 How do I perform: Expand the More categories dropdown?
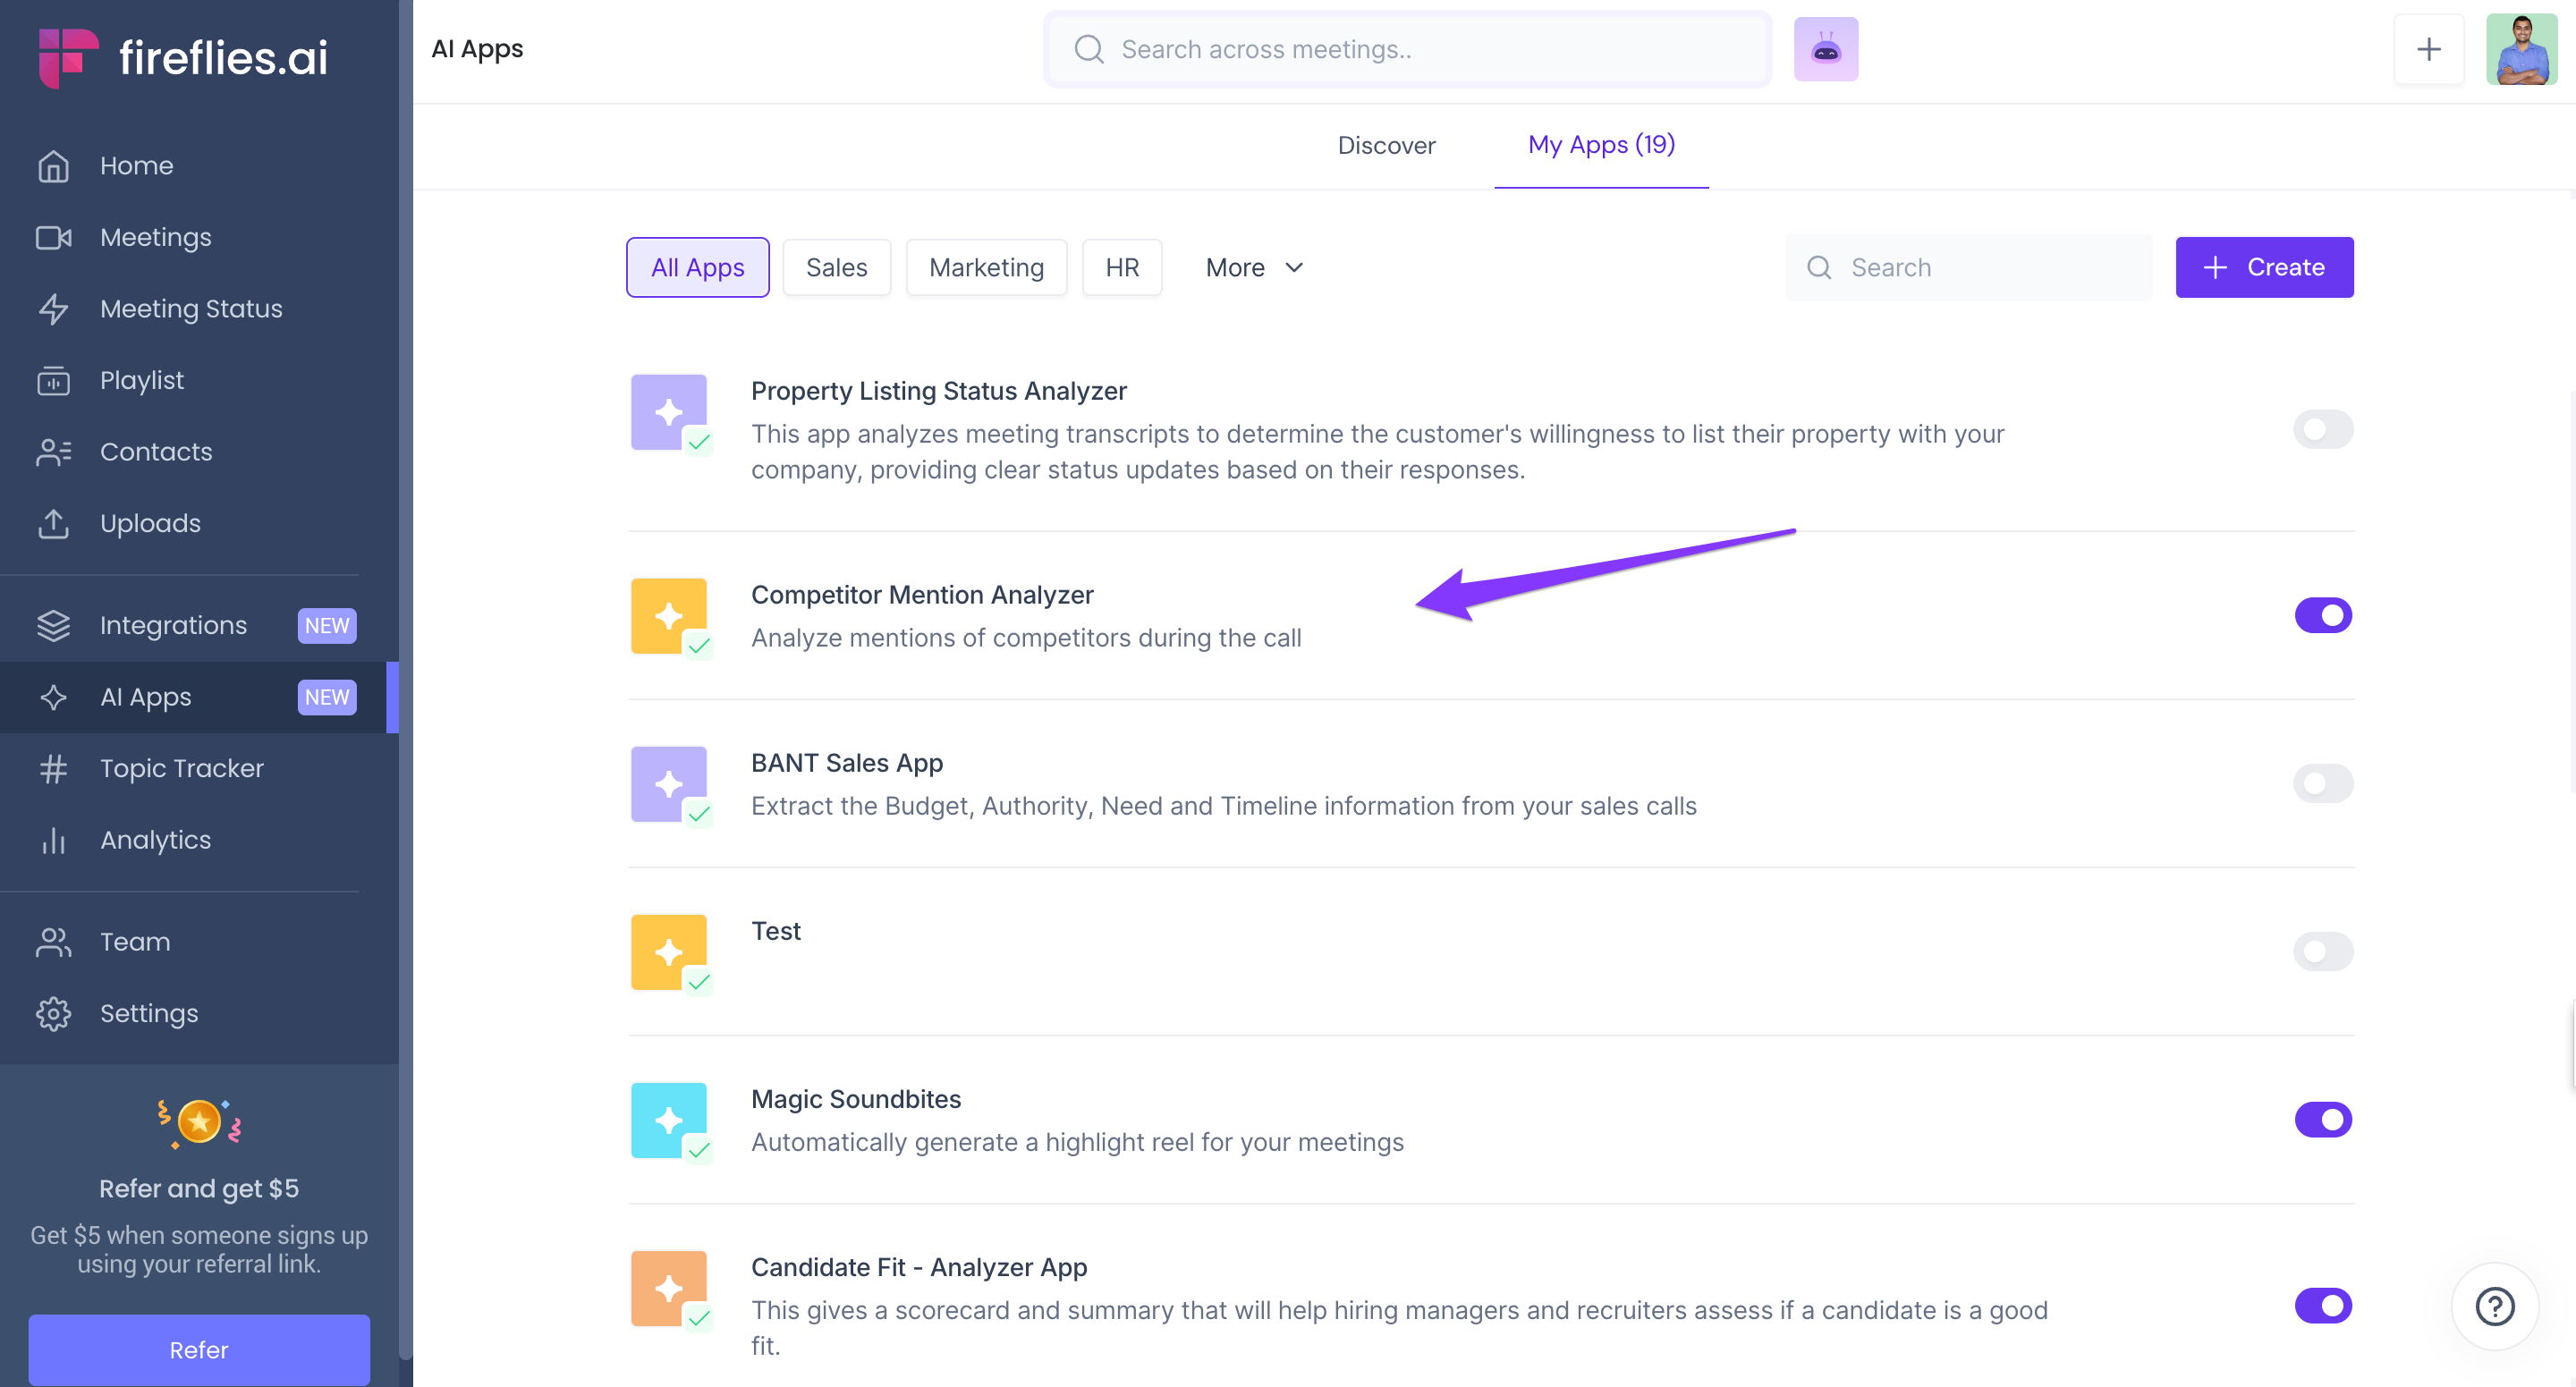(1254, 268)
